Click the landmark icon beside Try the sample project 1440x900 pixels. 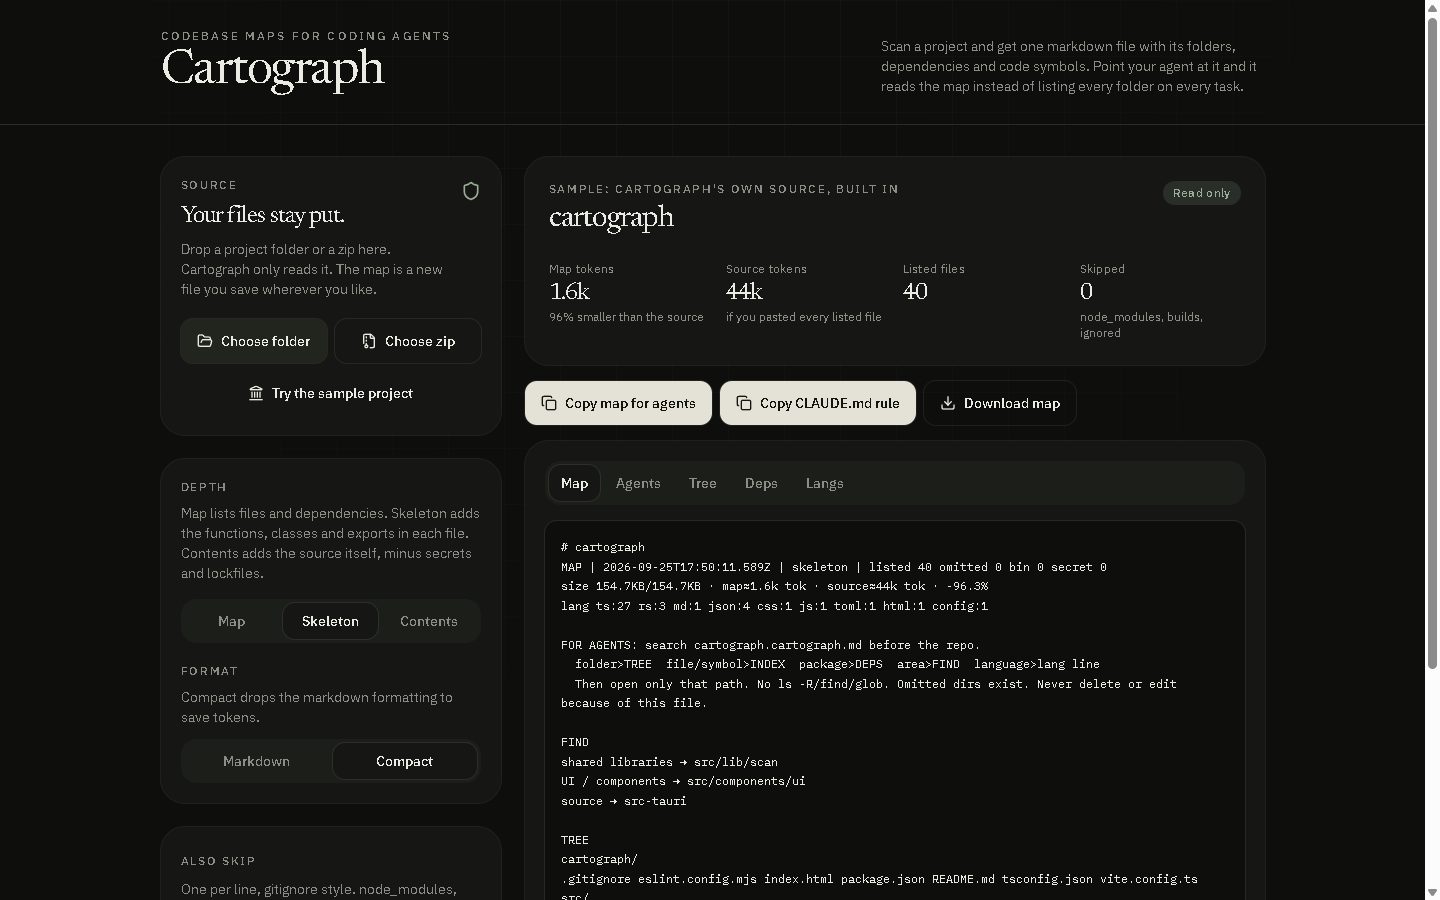(x=256, y=393)
